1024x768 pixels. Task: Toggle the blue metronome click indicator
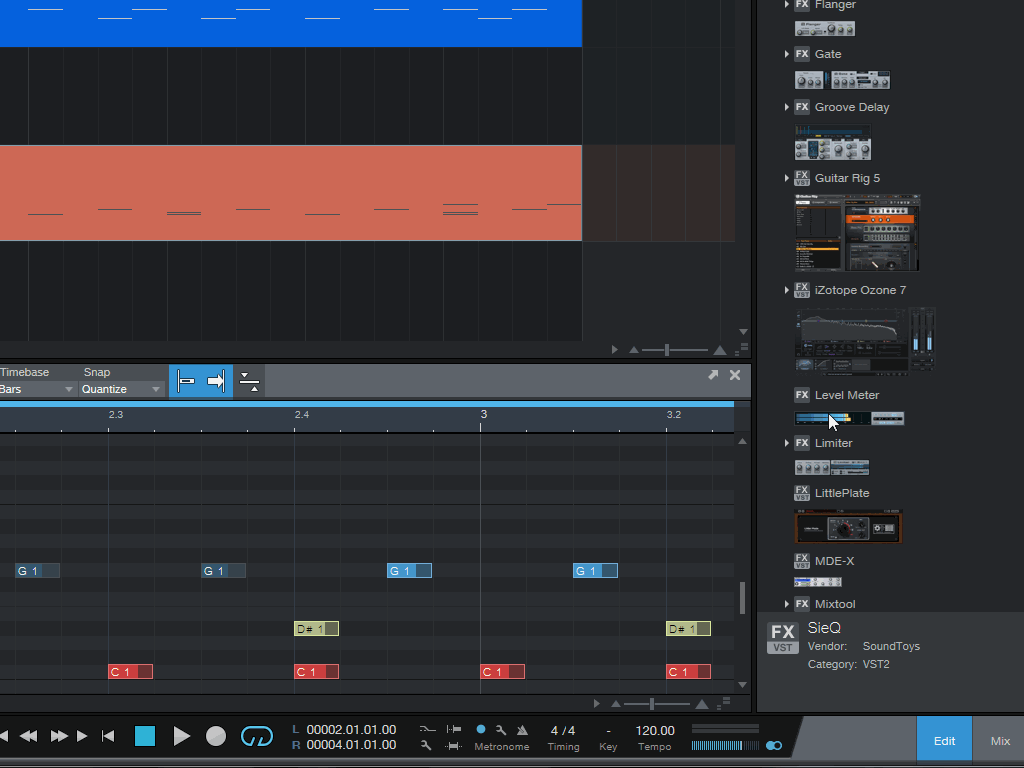tap(481, 729)
